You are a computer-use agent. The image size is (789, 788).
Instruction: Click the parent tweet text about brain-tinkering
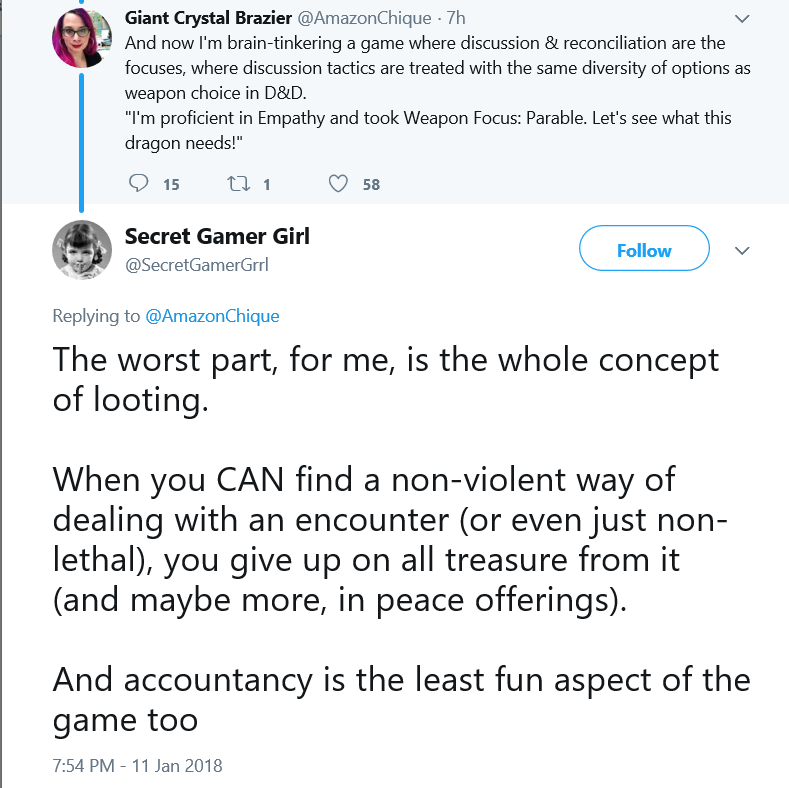click(x=438, y=93)
